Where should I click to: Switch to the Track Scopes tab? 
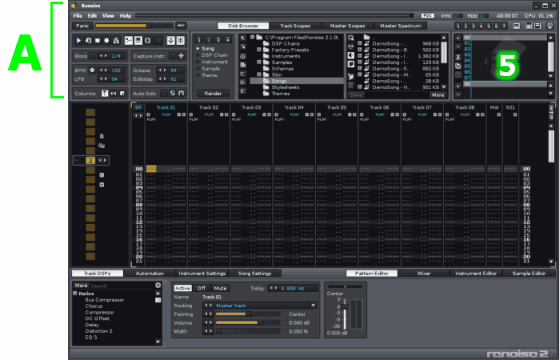(295, 26)
